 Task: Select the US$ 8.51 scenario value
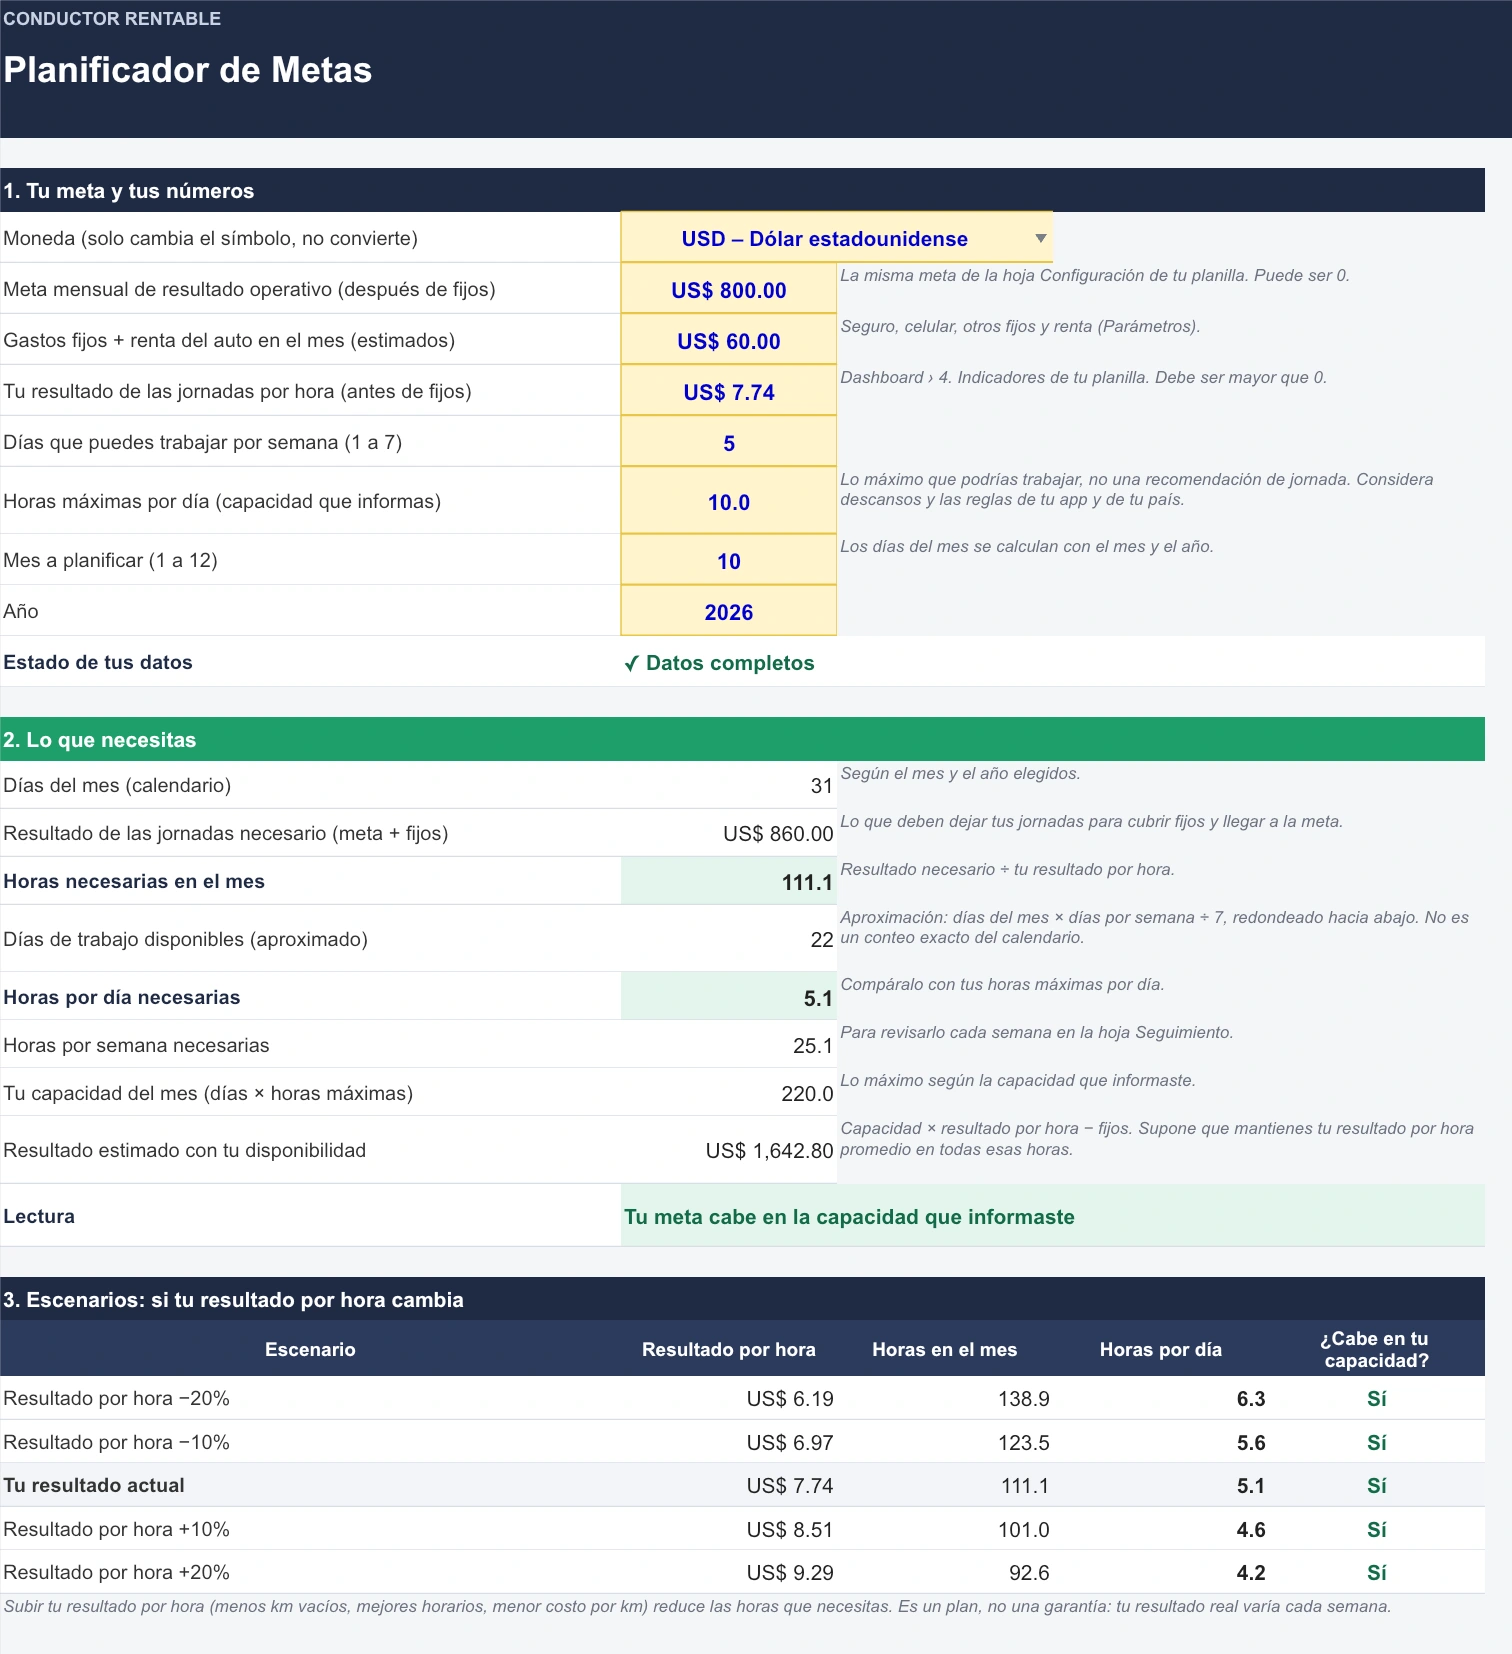(789, 1530)
